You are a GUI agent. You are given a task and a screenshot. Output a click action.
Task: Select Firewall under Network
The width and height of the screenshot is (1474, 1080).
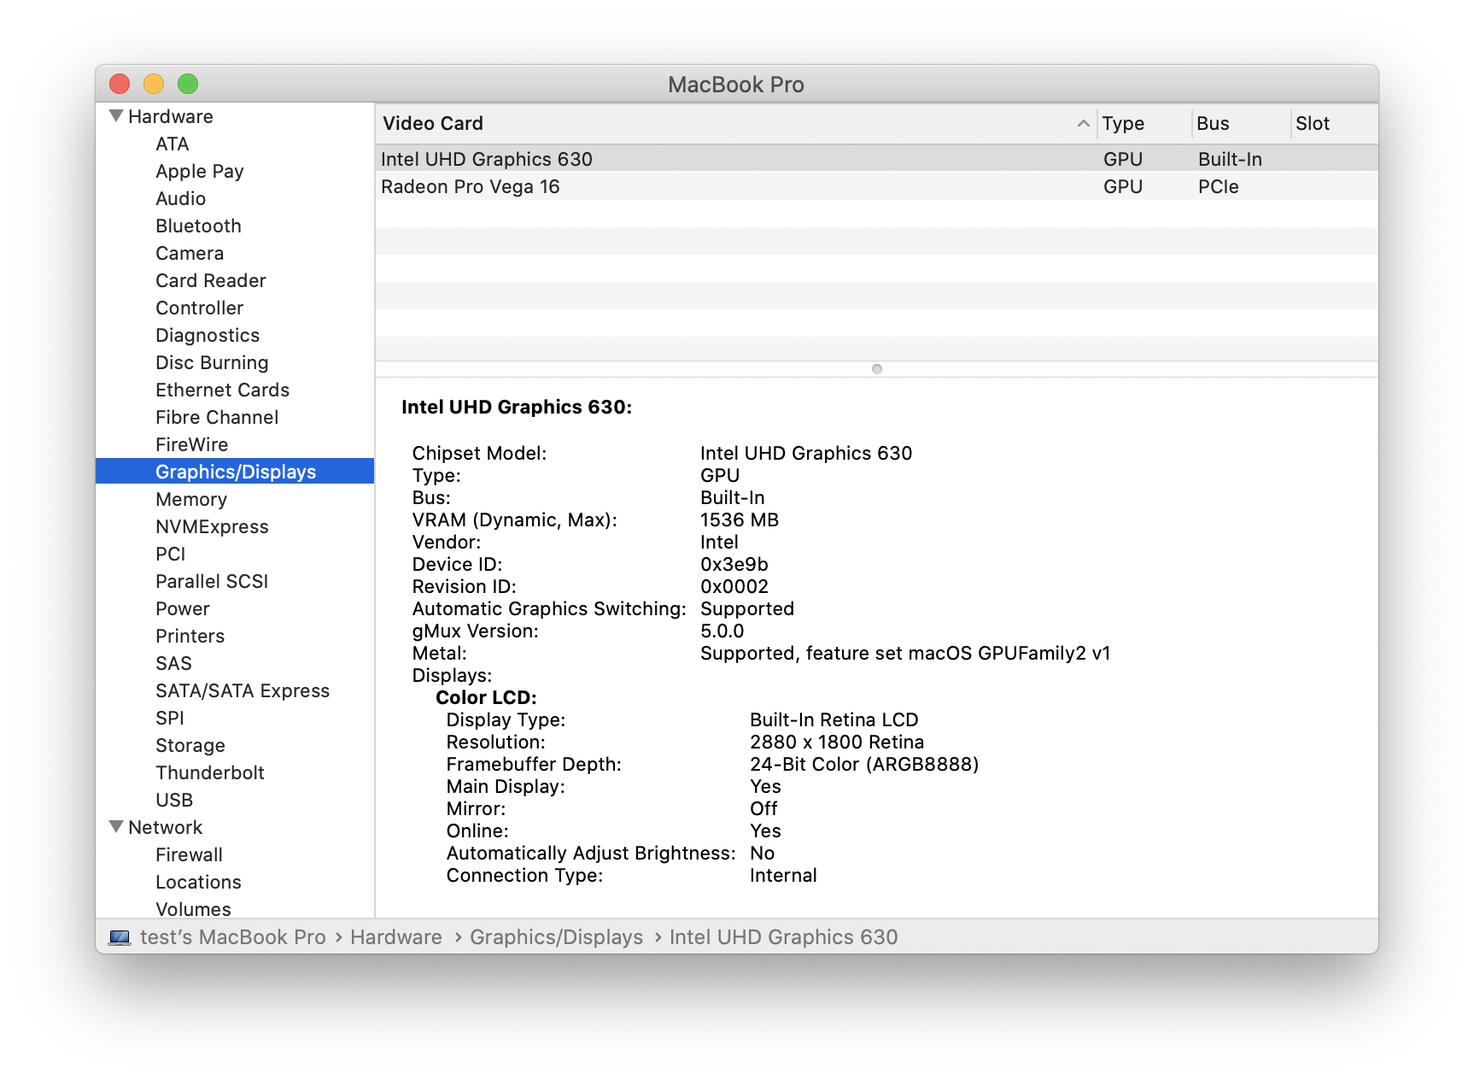tap(188, 854)
